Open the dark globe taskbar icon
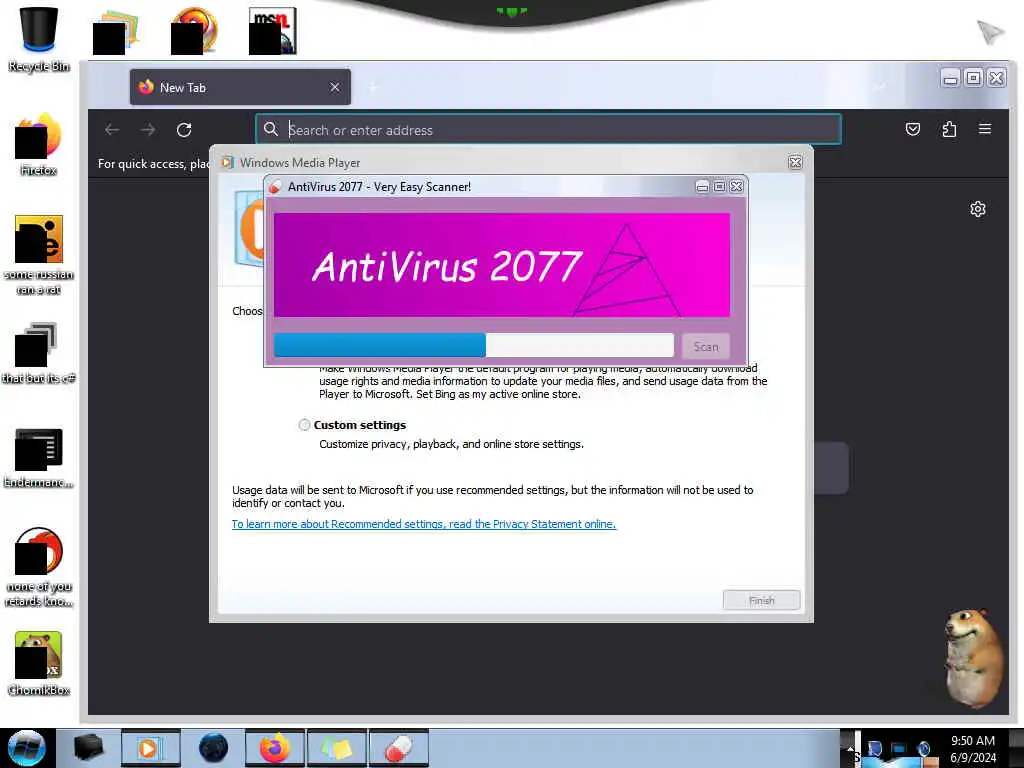The height and width of the screenshot is (768, 1024). [x=213, y=748]
